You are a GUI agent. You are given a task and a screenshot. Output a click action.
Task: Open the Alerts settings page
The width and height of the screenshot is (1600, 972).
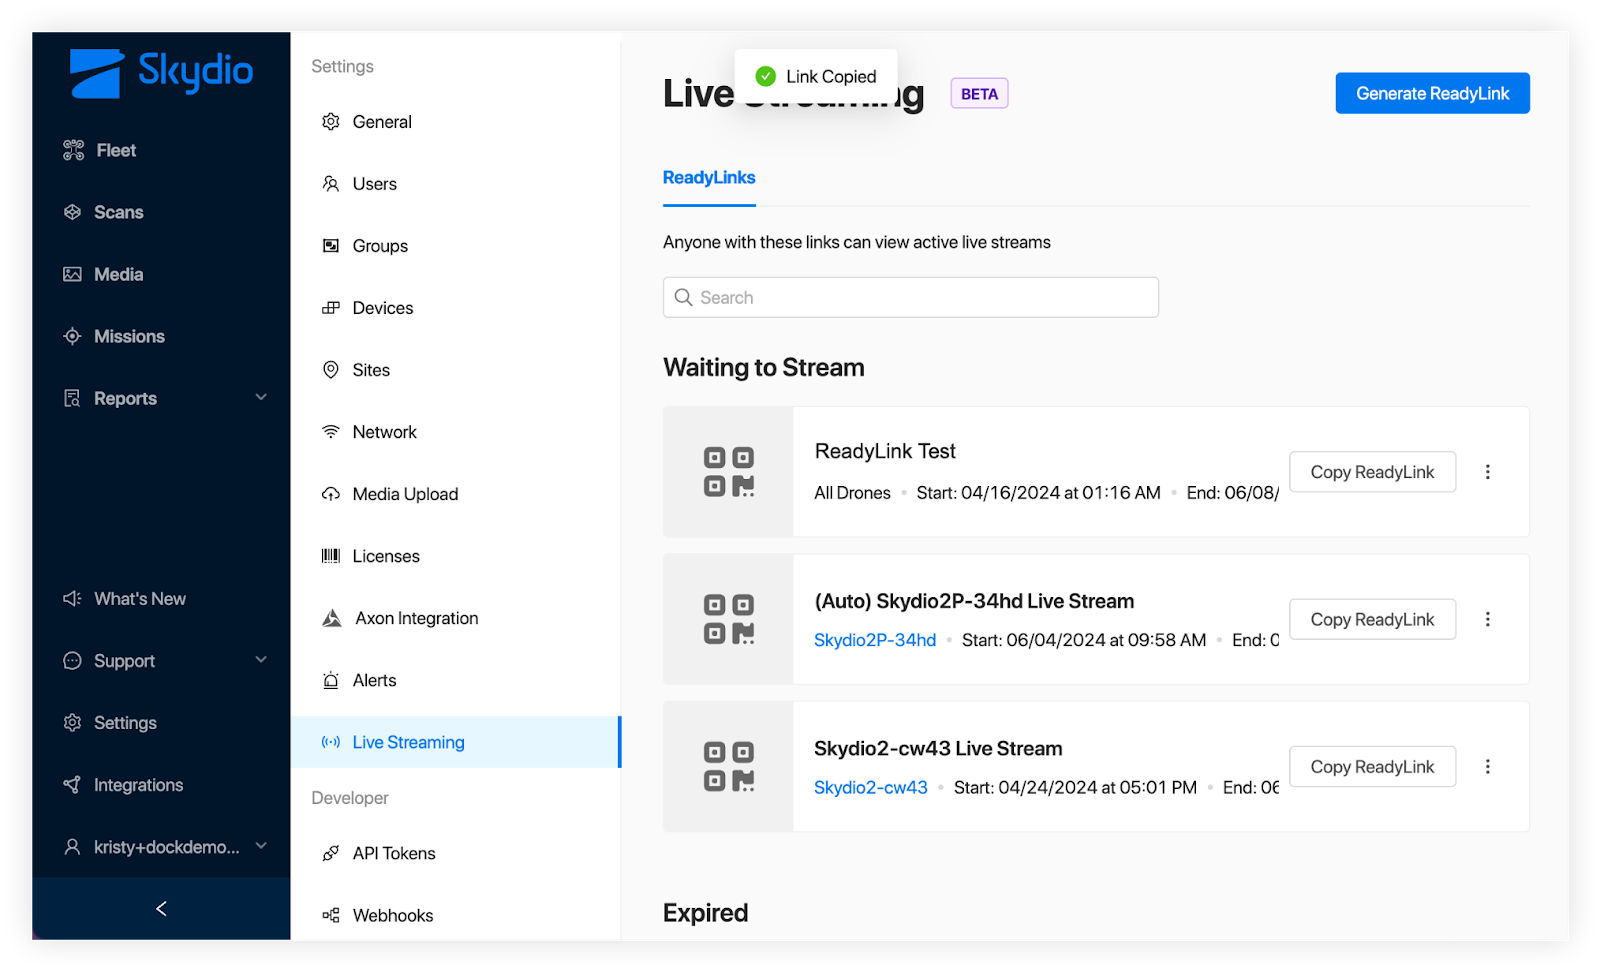tap(374, 680)
